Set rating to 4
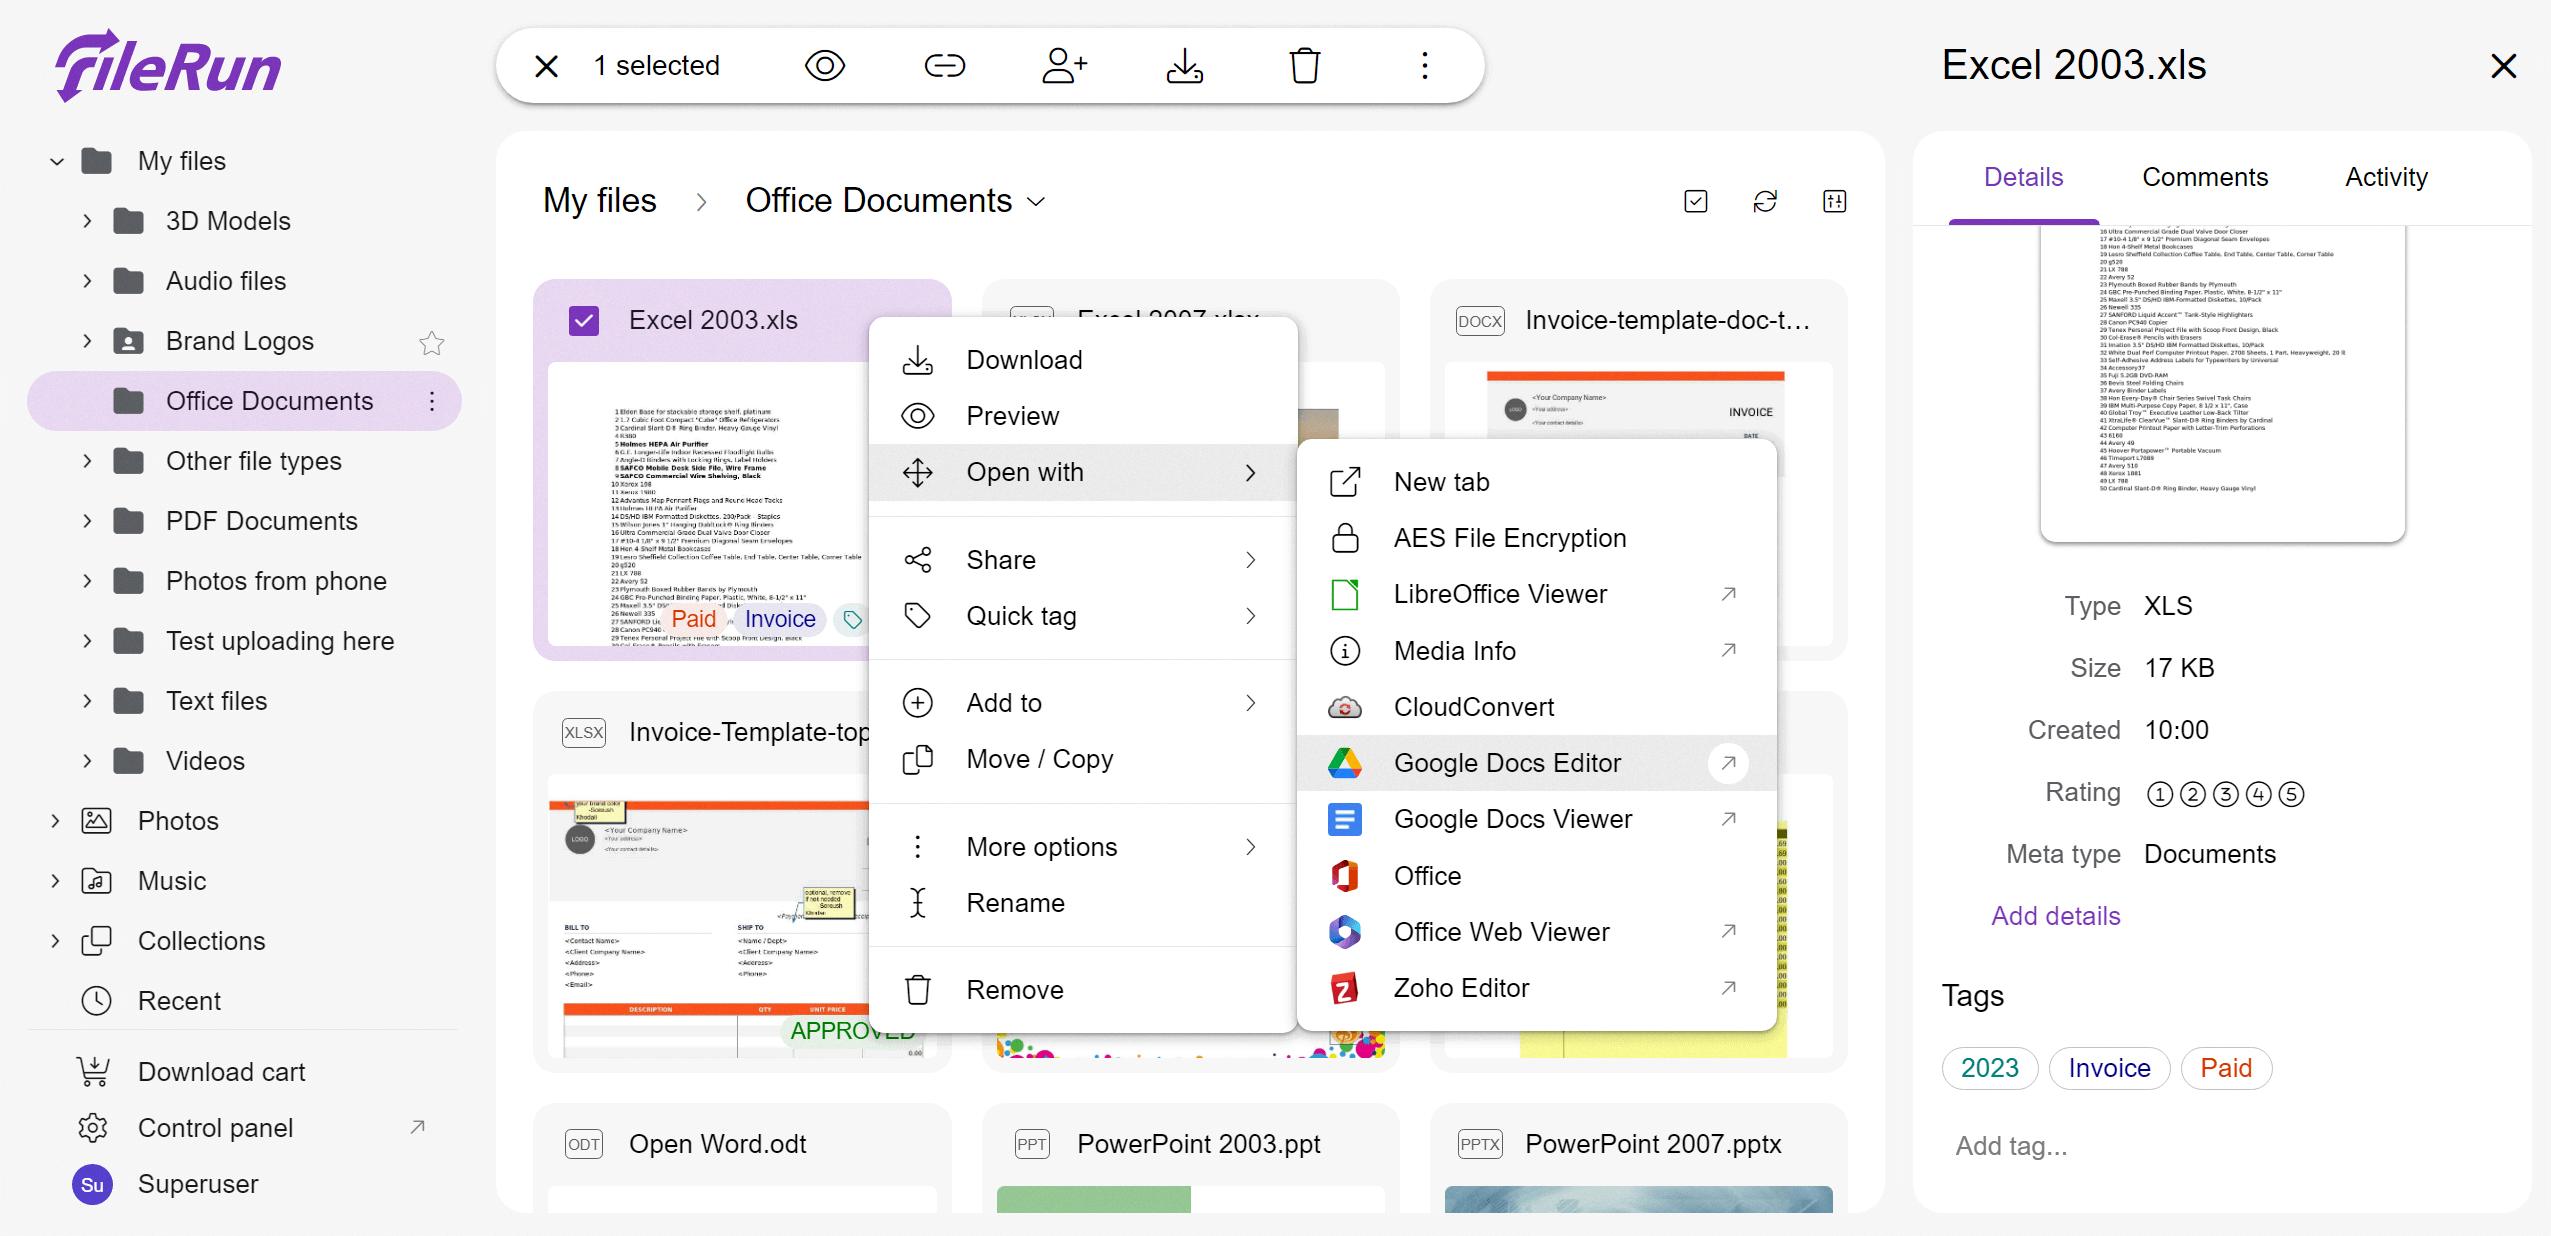This screenshot has height=1236, width=2551. (x=2258, y=794)
